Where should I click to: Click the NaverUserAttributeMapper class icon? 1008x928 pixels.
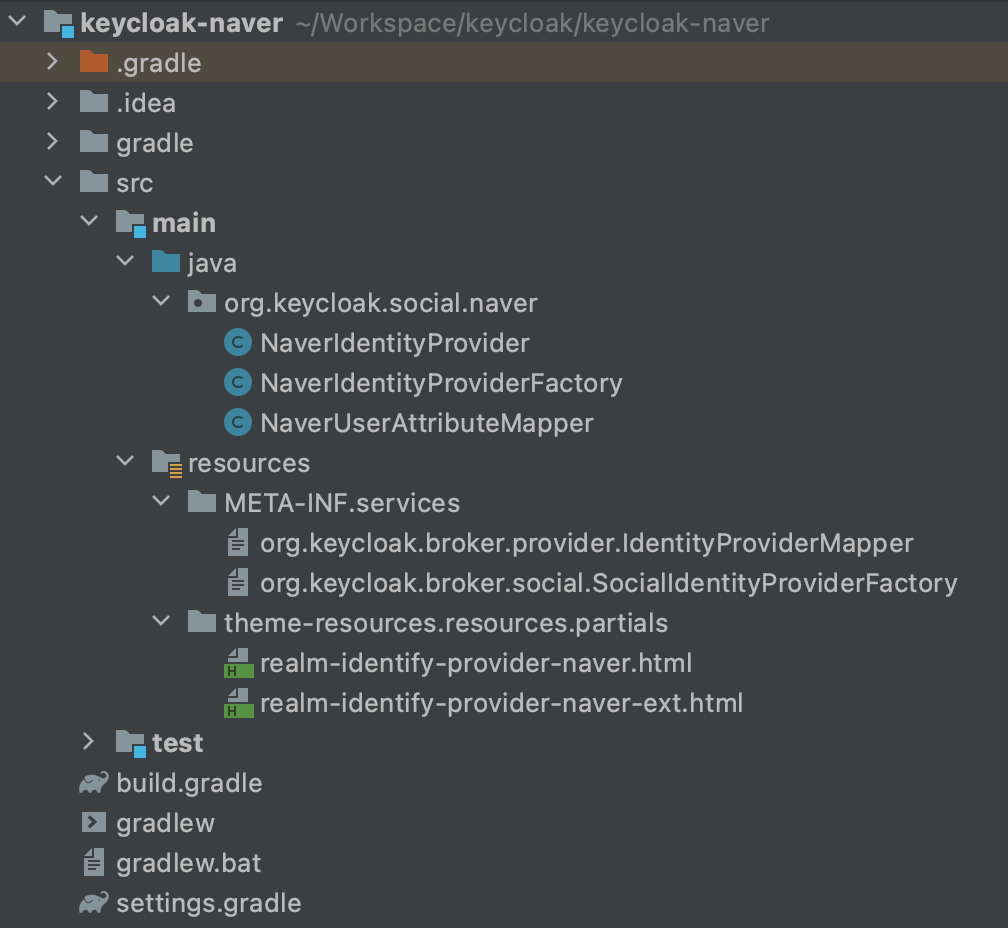237,423
